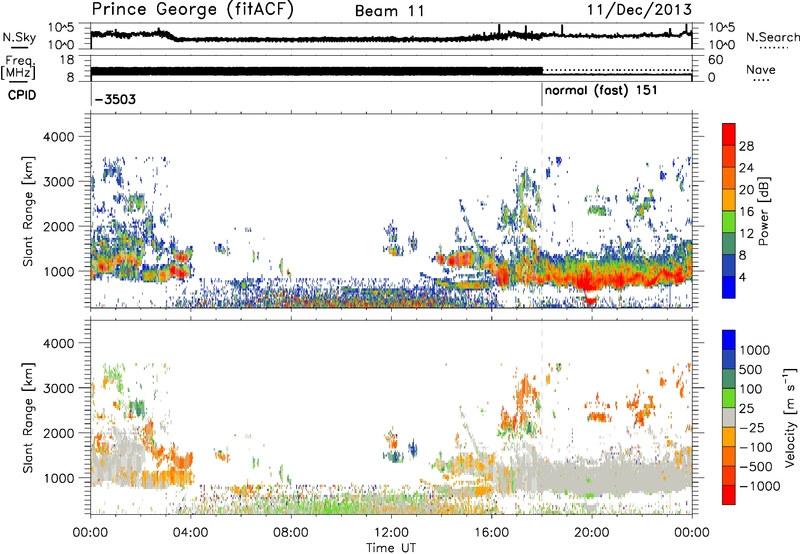Click '3000' on the velocity panel range axis

tap(59, 388)
